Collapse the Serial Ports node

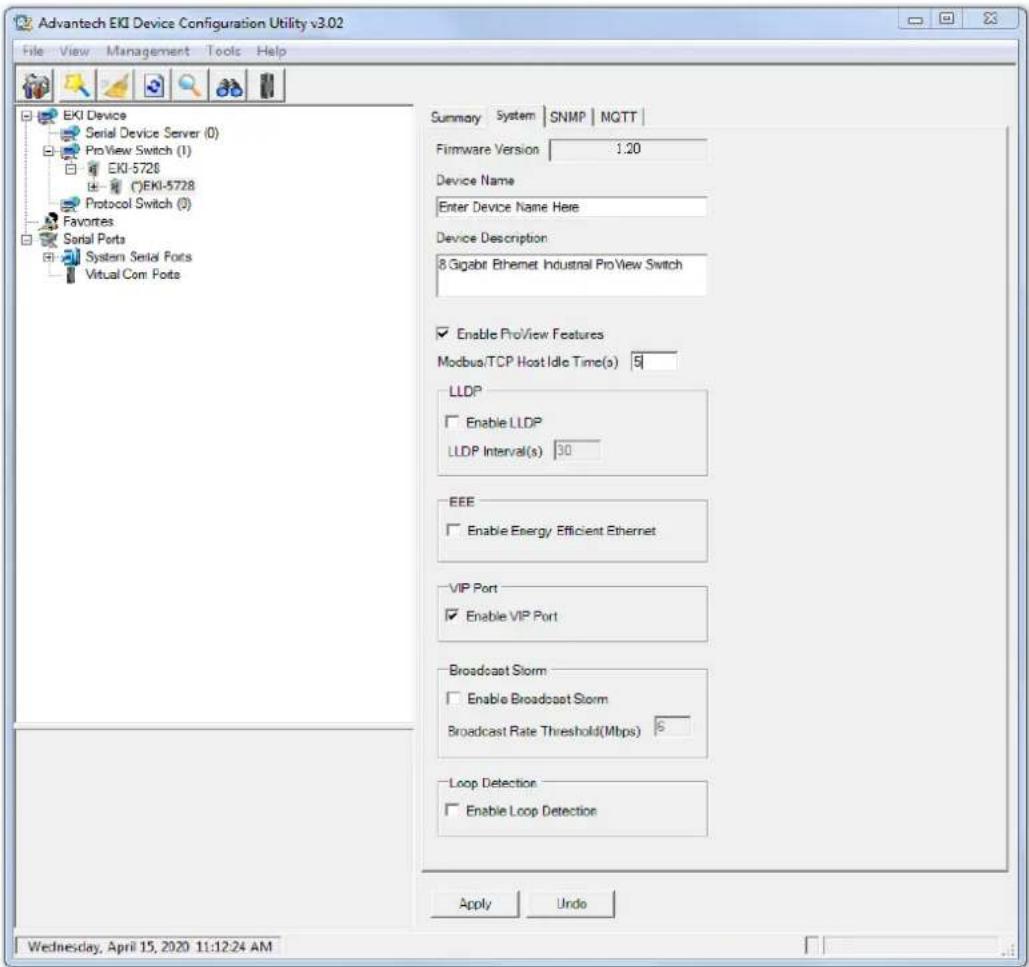pos(26,239)
